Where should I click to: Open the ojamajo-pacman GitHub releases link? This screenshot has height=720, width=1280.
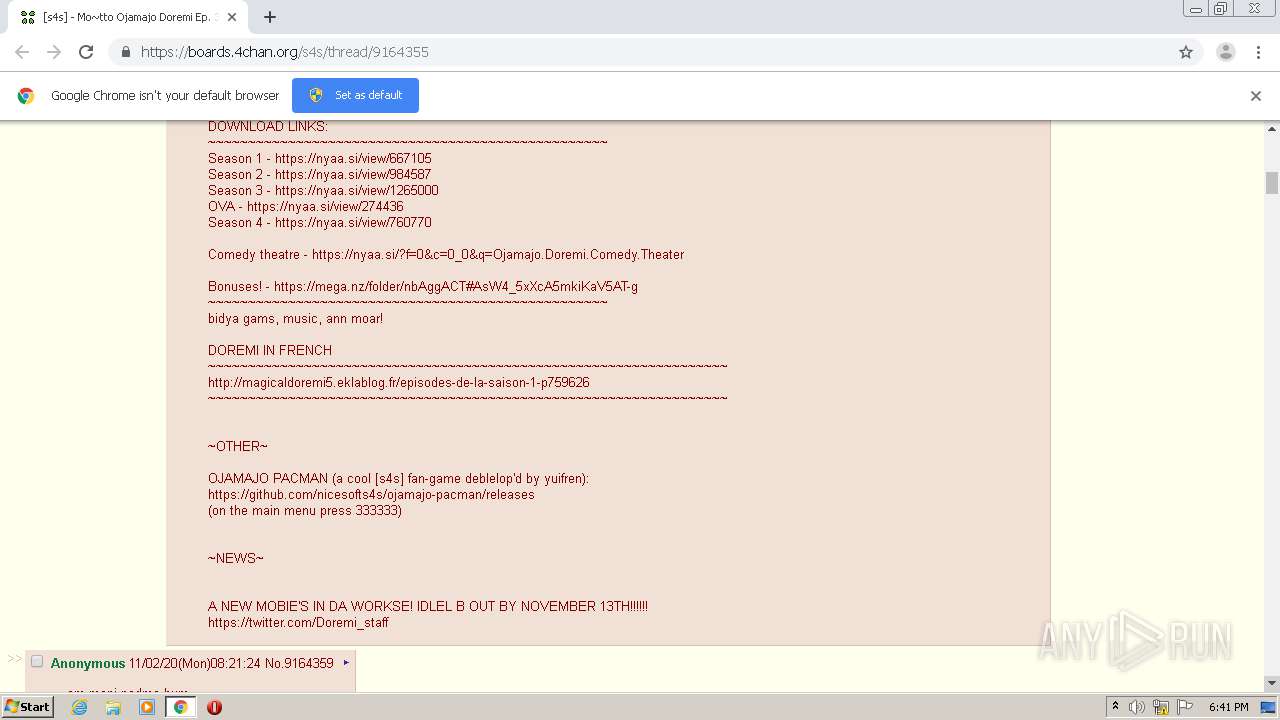(x=371, y=494)
